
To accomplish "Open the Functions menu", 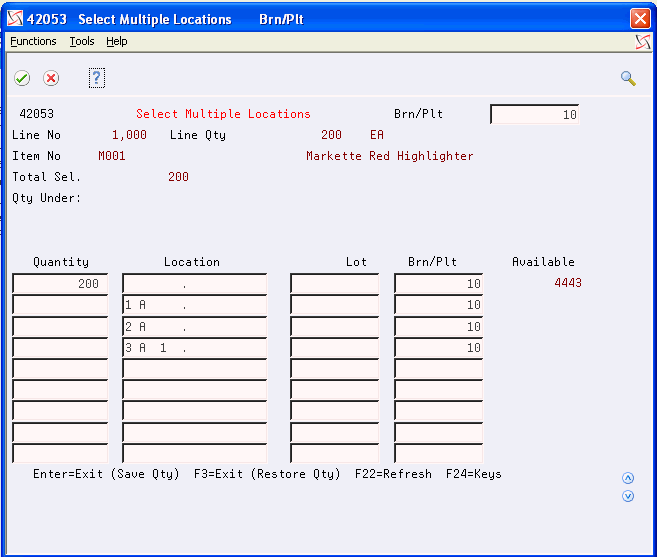I will pyautogui.click(x=33, y=41).
